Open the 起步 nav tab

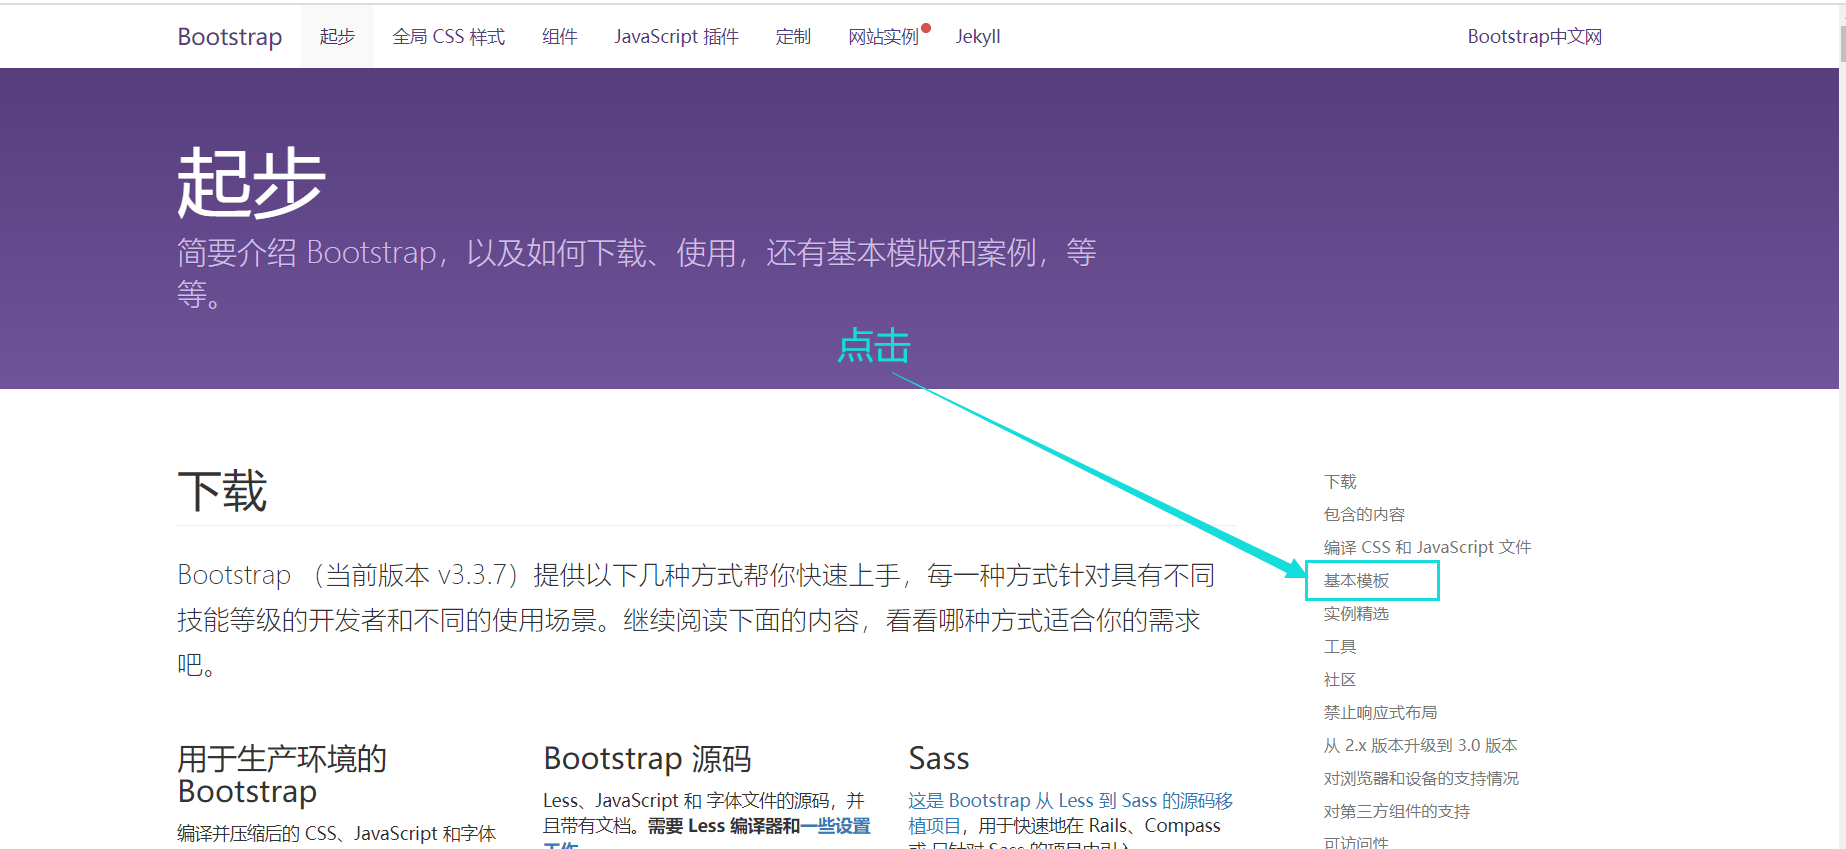(337, 37)
